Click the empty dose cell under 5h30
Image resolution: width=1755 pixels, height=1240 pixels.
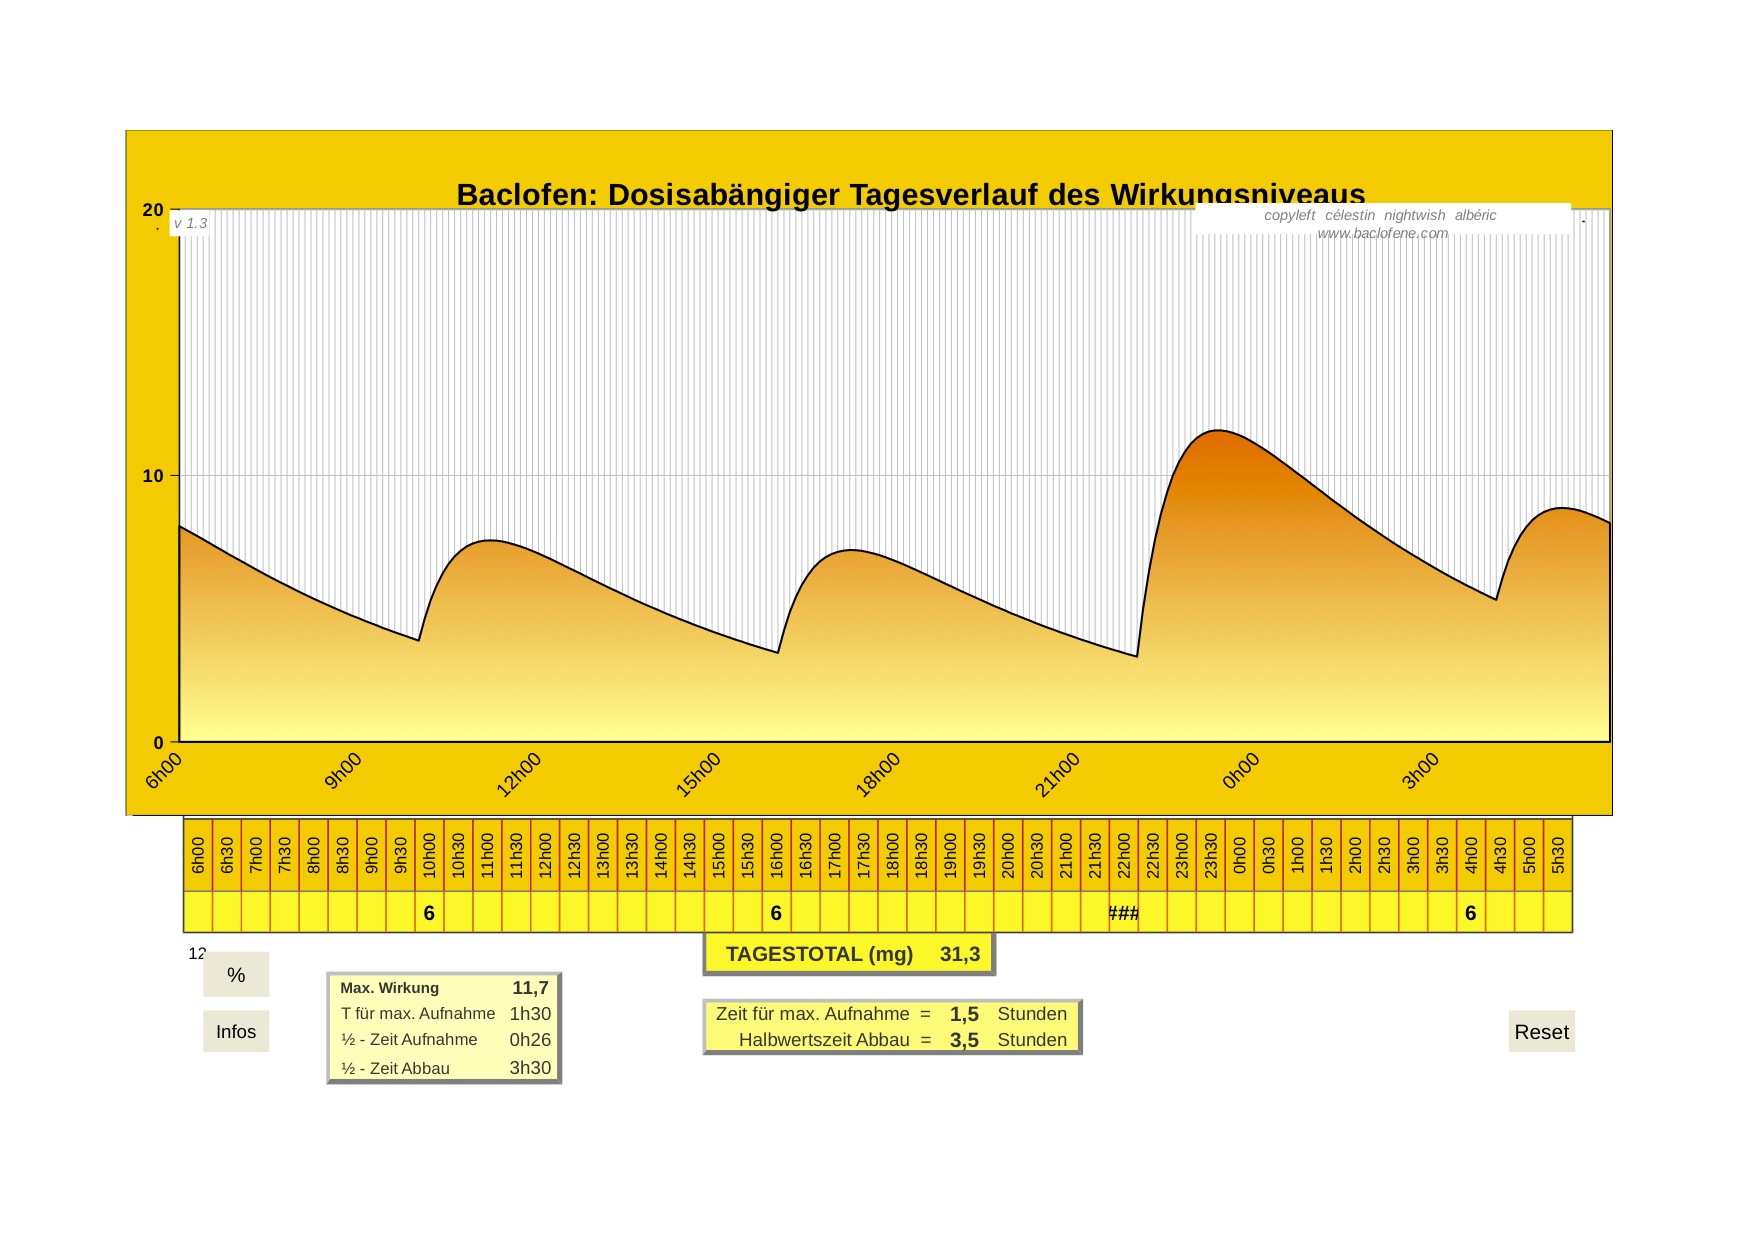click(1557, 913)
